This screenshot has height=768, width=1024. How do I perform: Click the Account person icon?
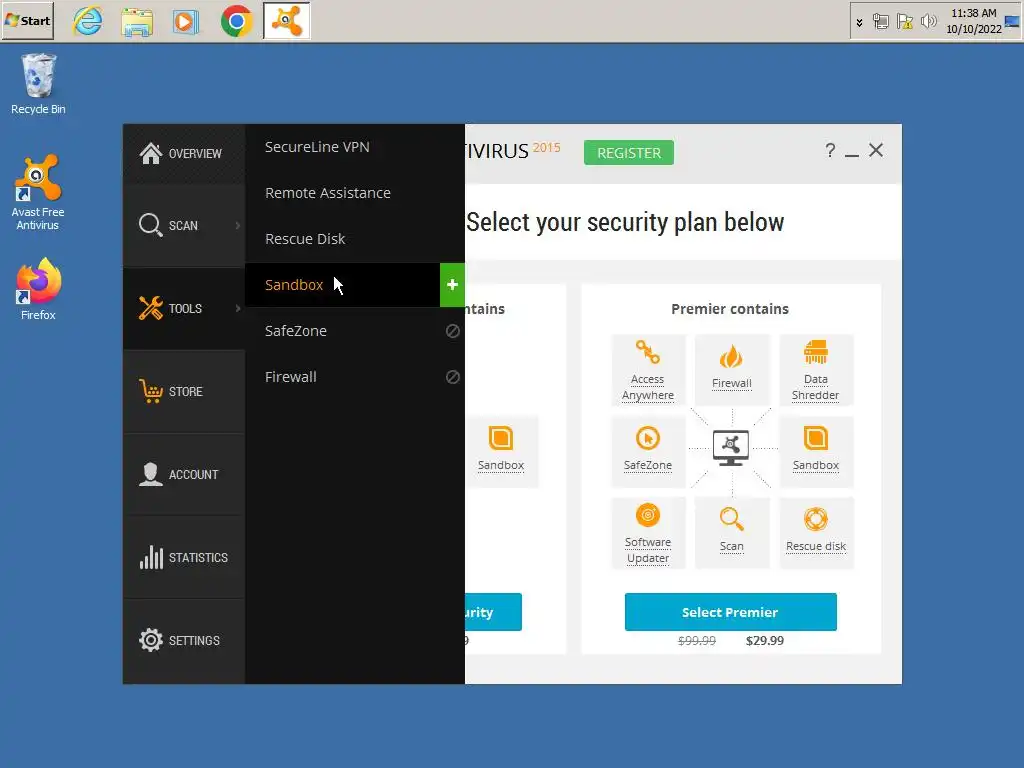(151, 474)
